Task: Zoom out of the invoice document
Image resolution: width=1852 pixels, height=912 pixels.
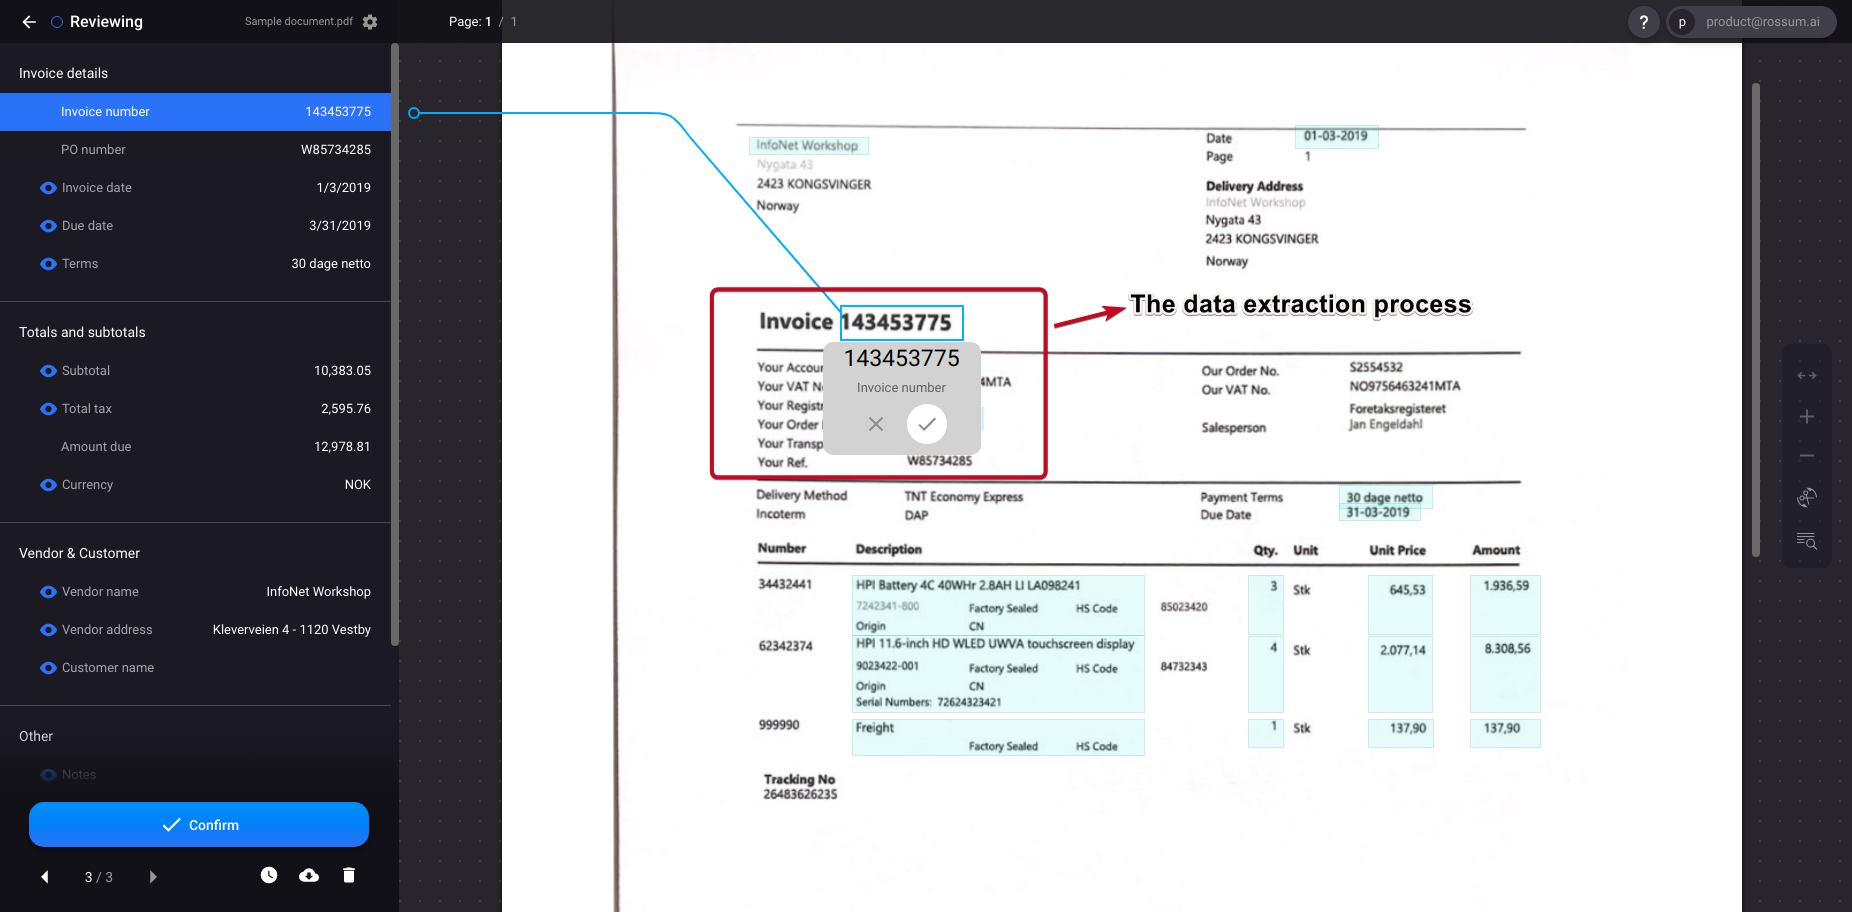Action: pyautogui.click(x=1807, y=455)
